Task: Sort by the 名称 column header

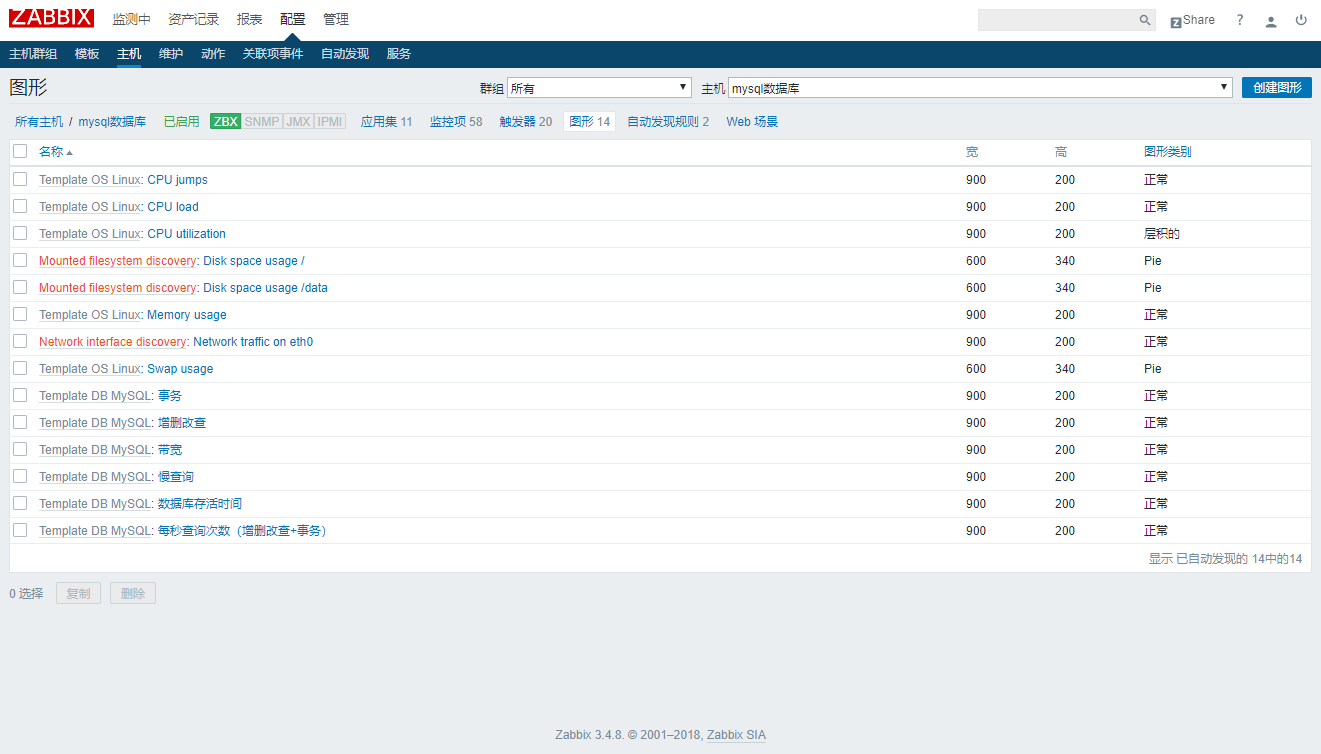Action: 55,152
